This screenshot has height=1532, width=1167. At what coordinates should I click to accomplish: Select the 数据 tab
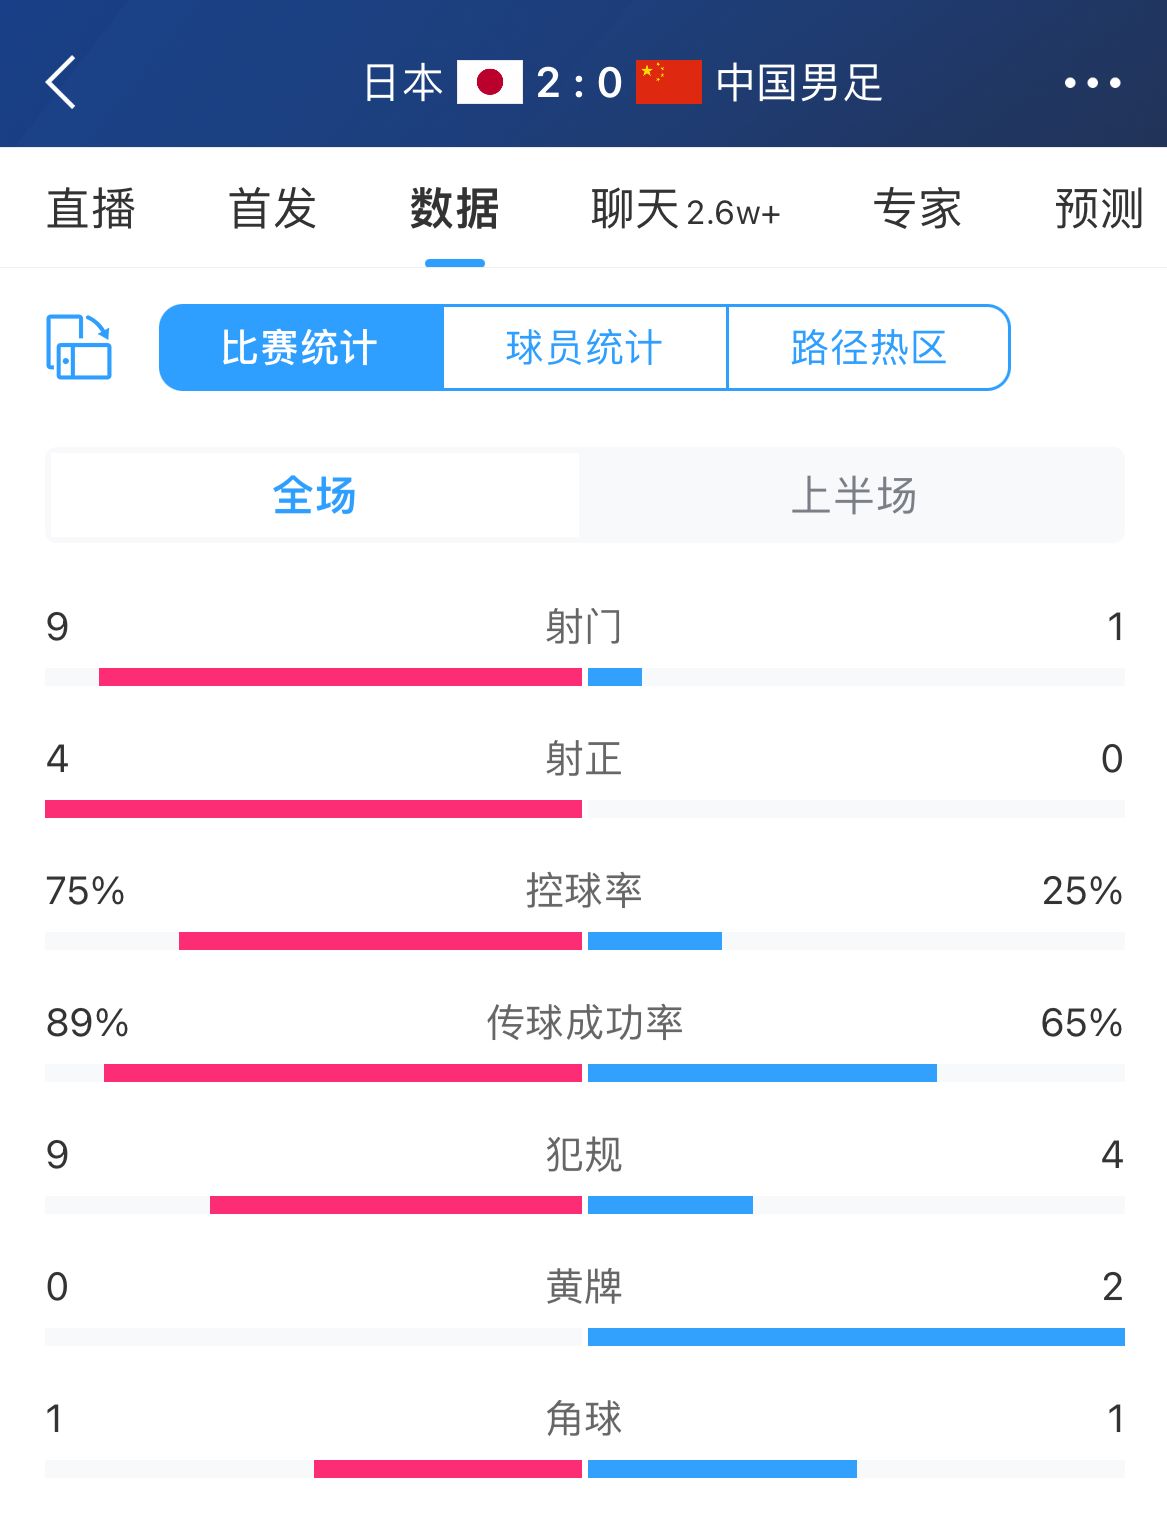tap(454, 209)
